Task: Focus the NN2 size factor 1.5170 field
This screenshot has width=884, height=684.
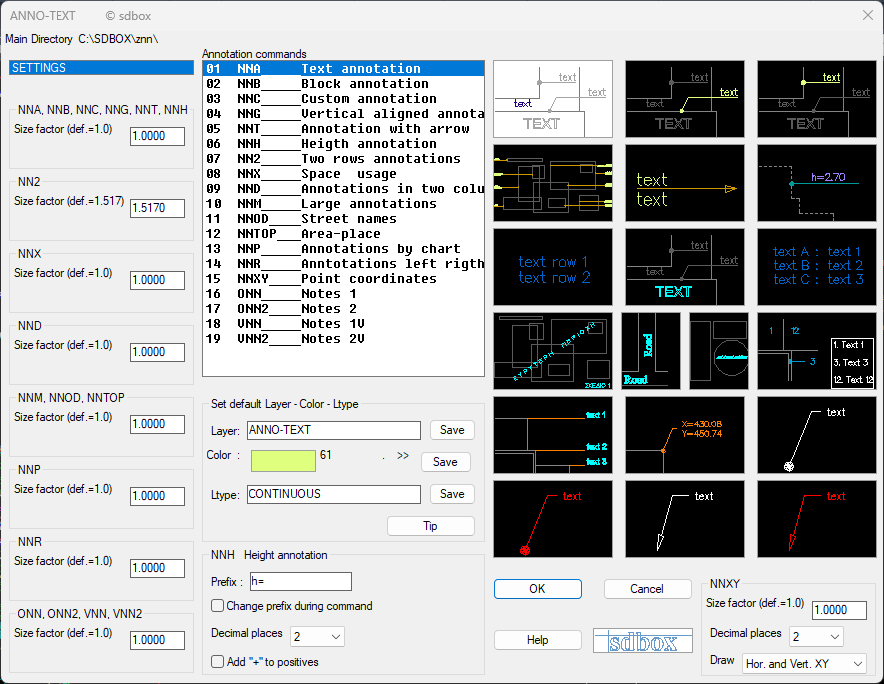Action: (x=157, y=208)
